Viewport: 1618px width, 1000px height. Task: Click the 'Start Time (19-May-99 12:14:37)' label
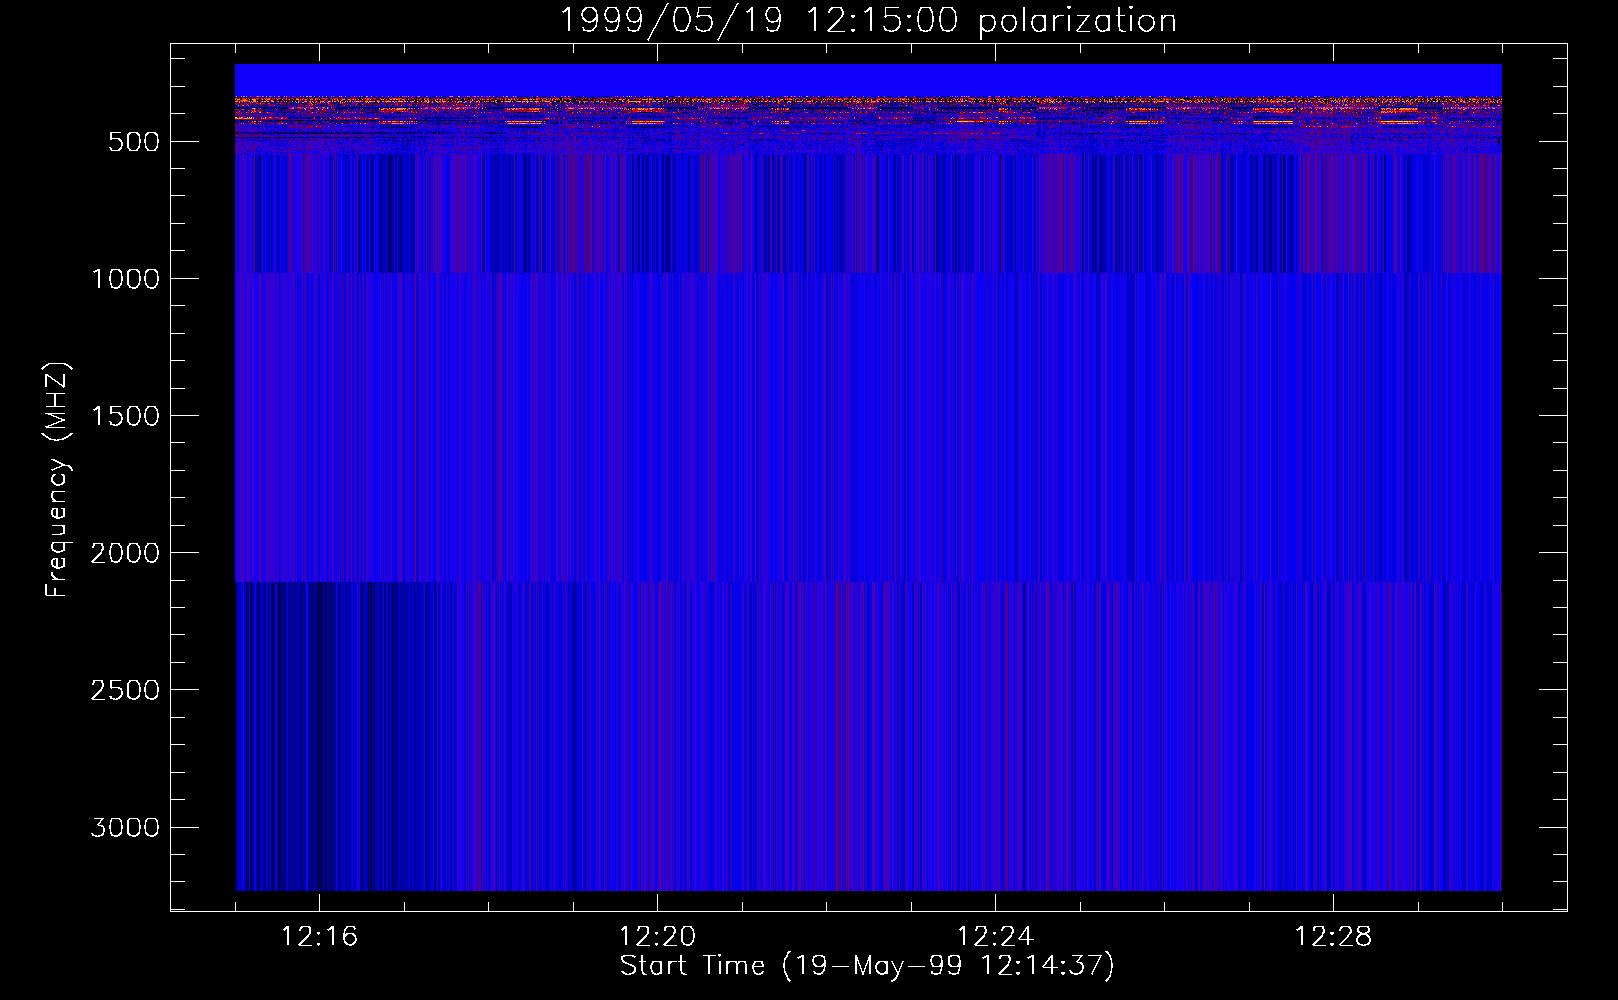tap(867, 966)
